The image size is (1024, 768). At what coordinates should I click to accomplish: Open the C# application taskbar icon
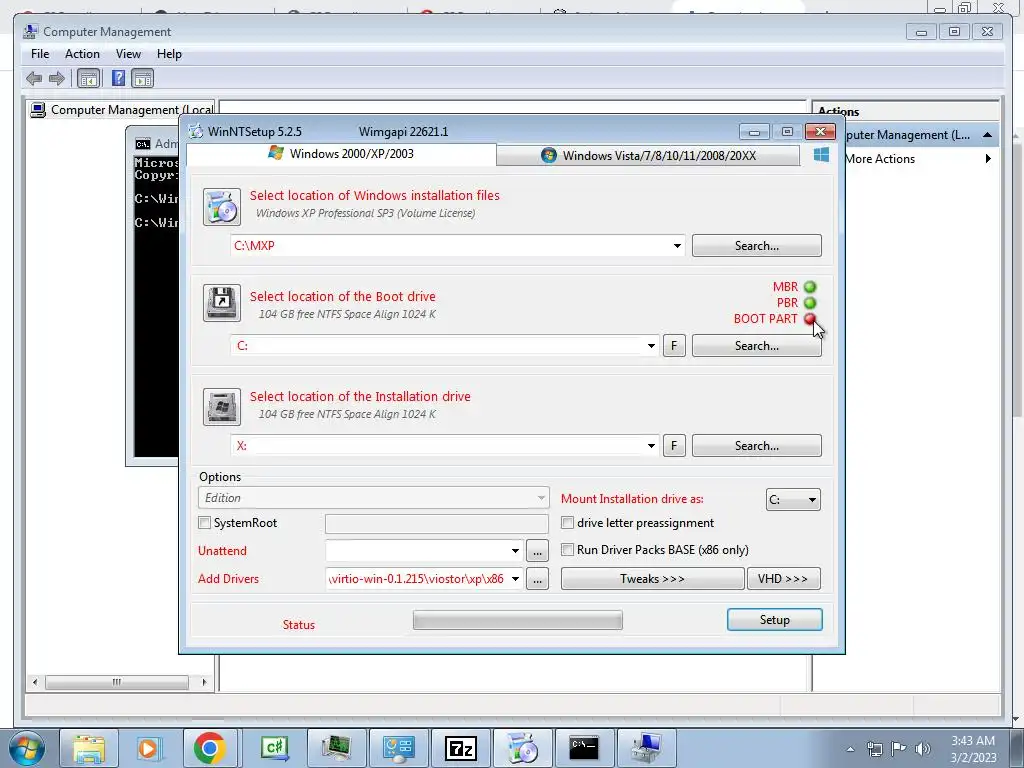[275, 748]
